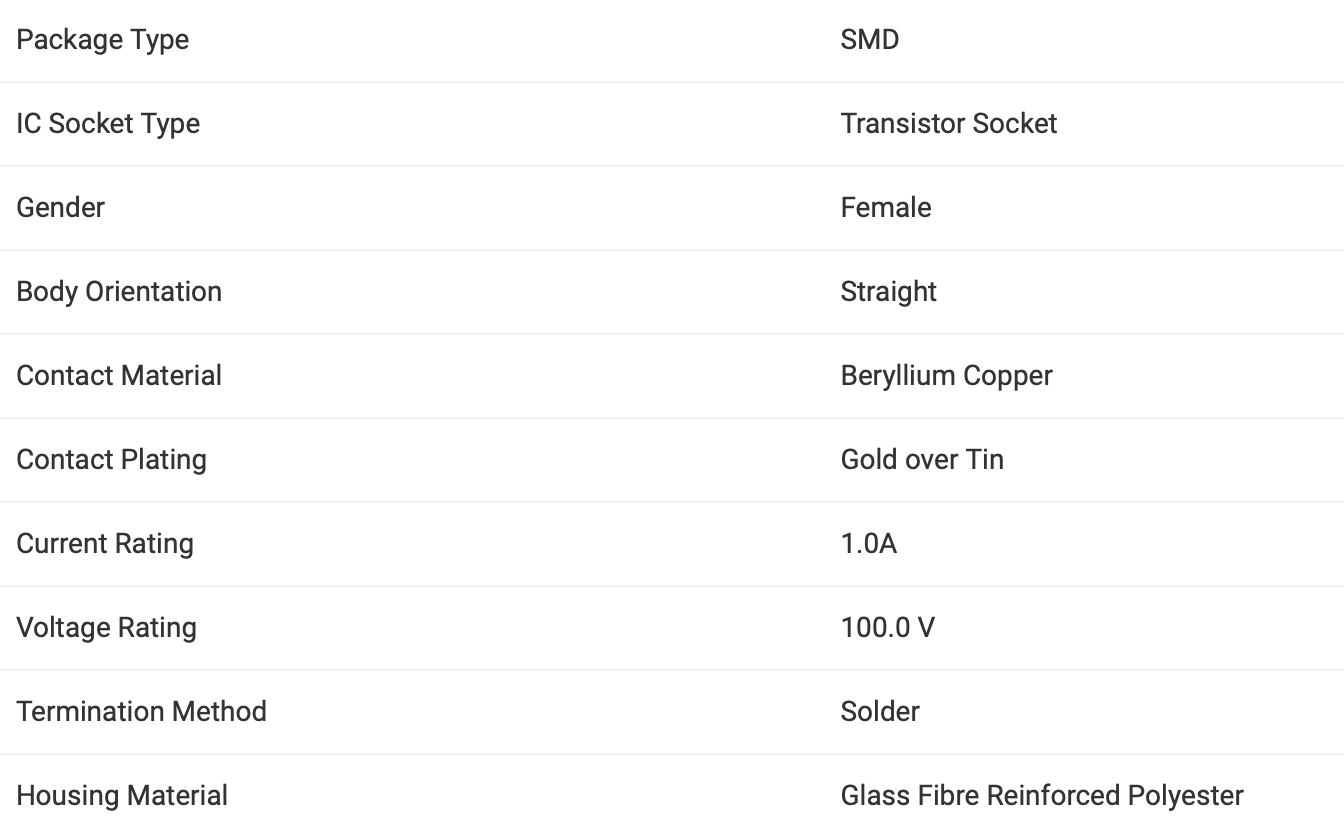The width and height of the screenshot is (1344, 834).
Task: Select the Straight value
Action: point(889,292)
